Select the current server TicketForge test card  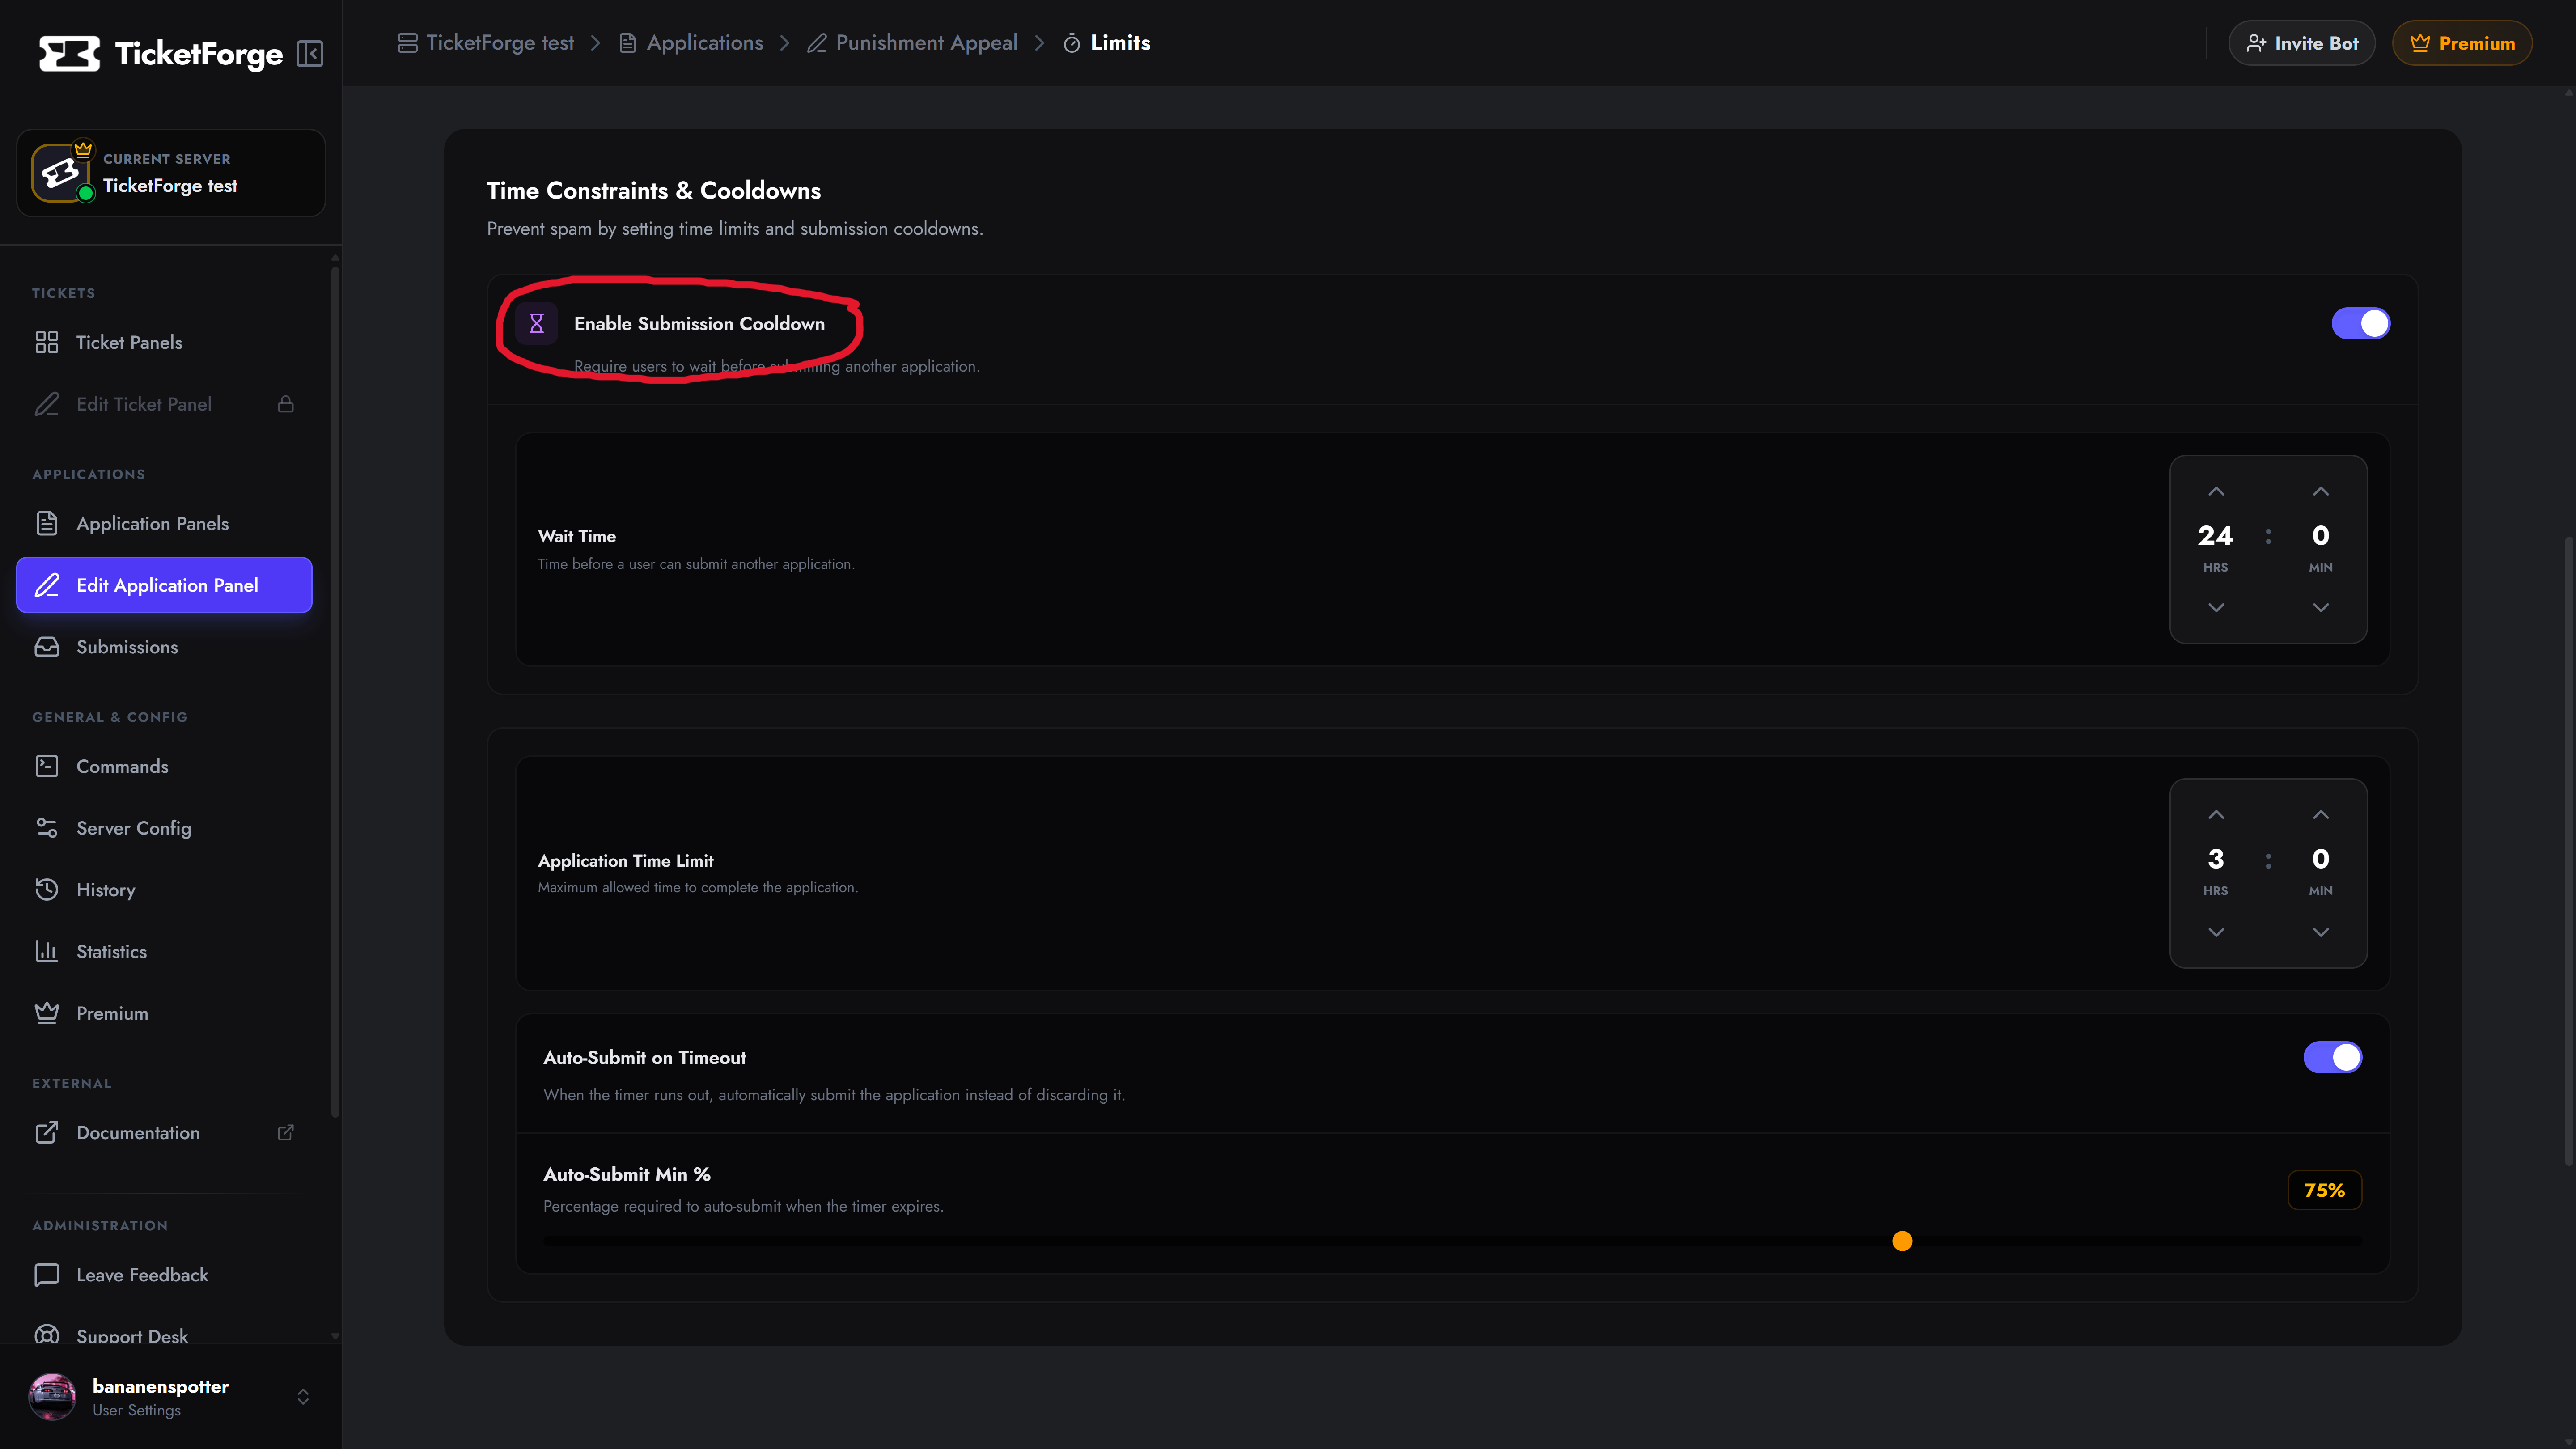coord(171,173)
